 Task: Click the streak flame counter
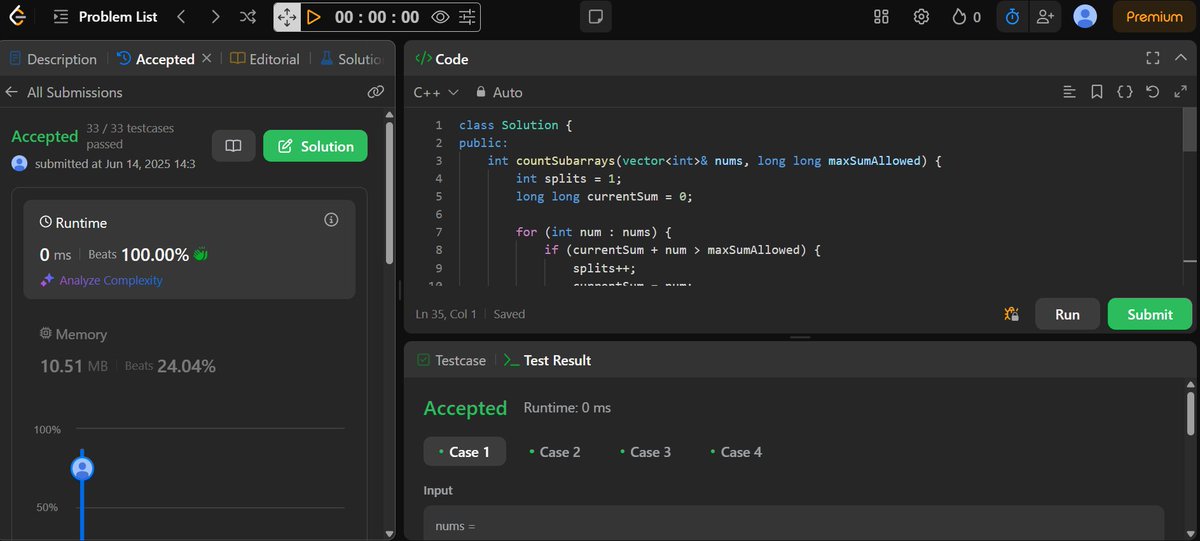click(966, 17)
